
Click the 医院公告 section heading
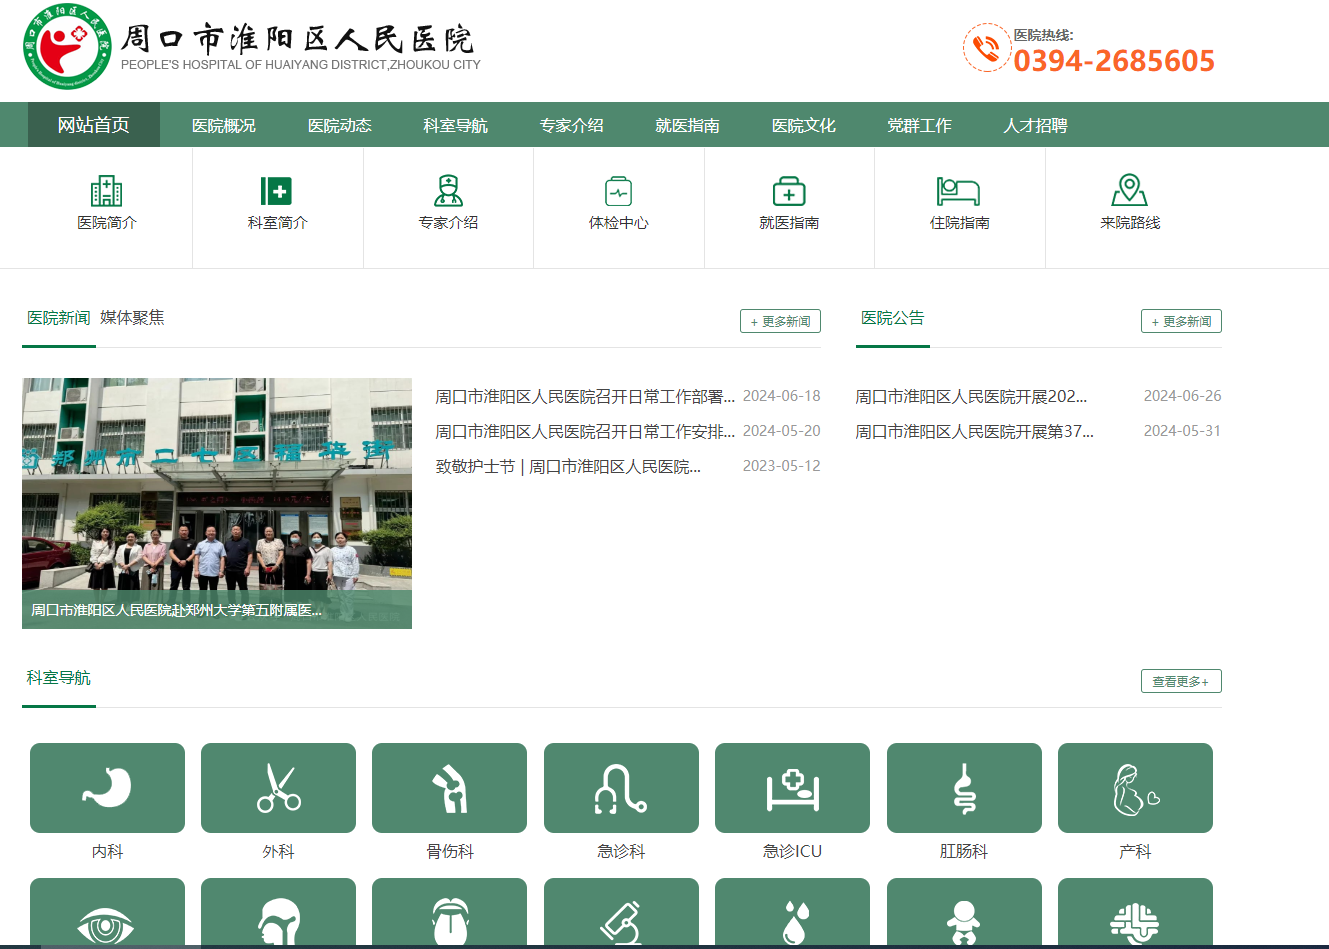893,318
